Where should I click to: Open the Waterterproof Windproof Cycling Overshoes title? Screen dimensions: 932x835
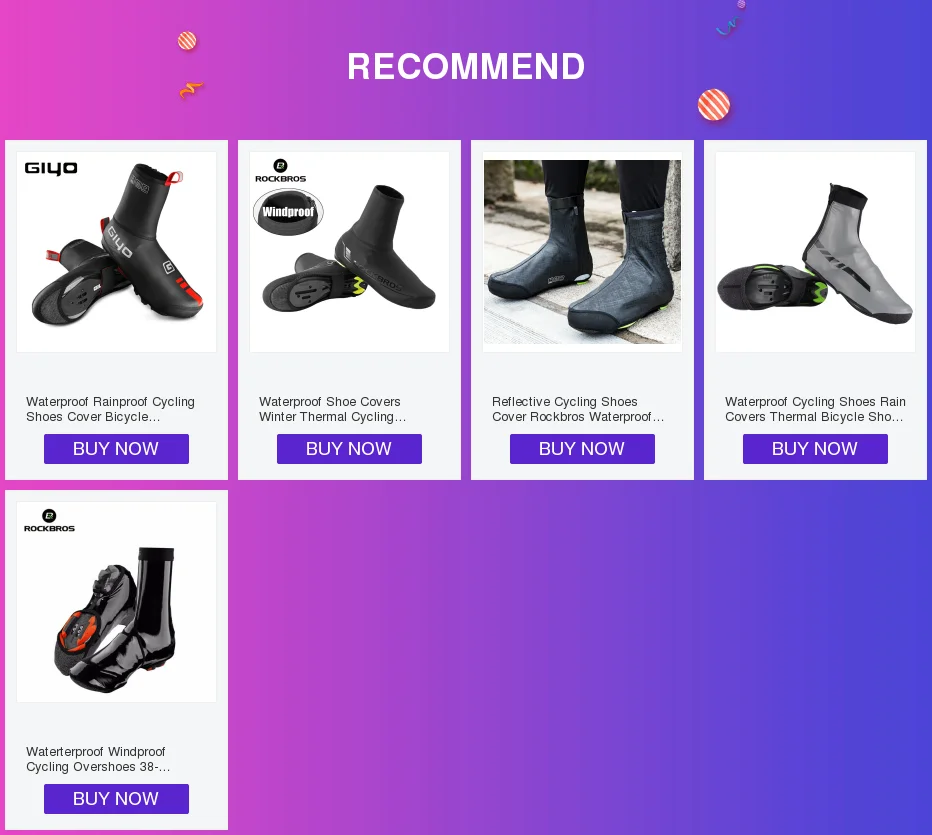pyautogui.click(x=98, y=760)
